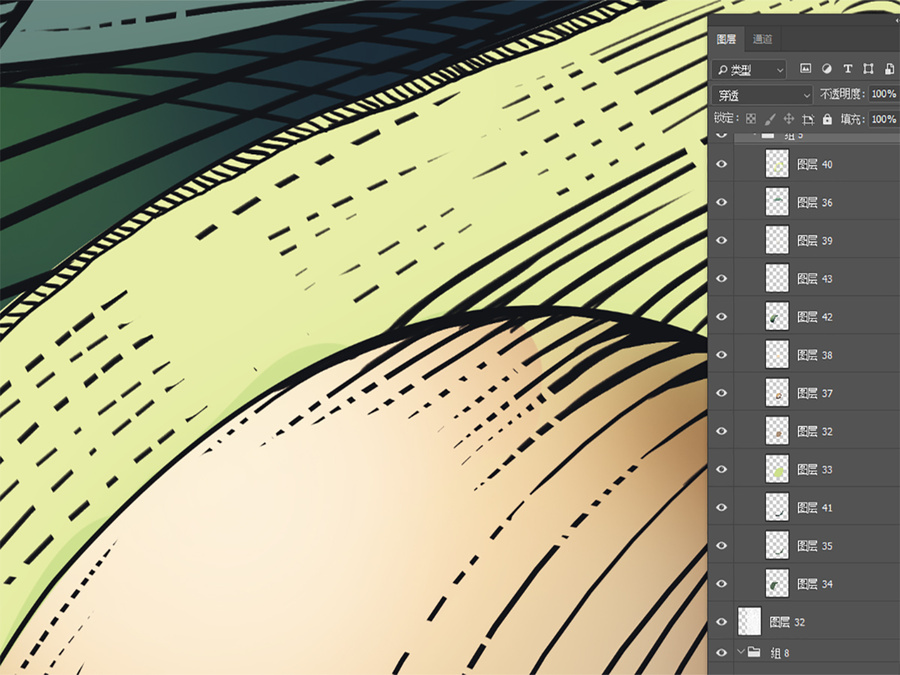Select 图层 34 thumbnail

(777, 584)
